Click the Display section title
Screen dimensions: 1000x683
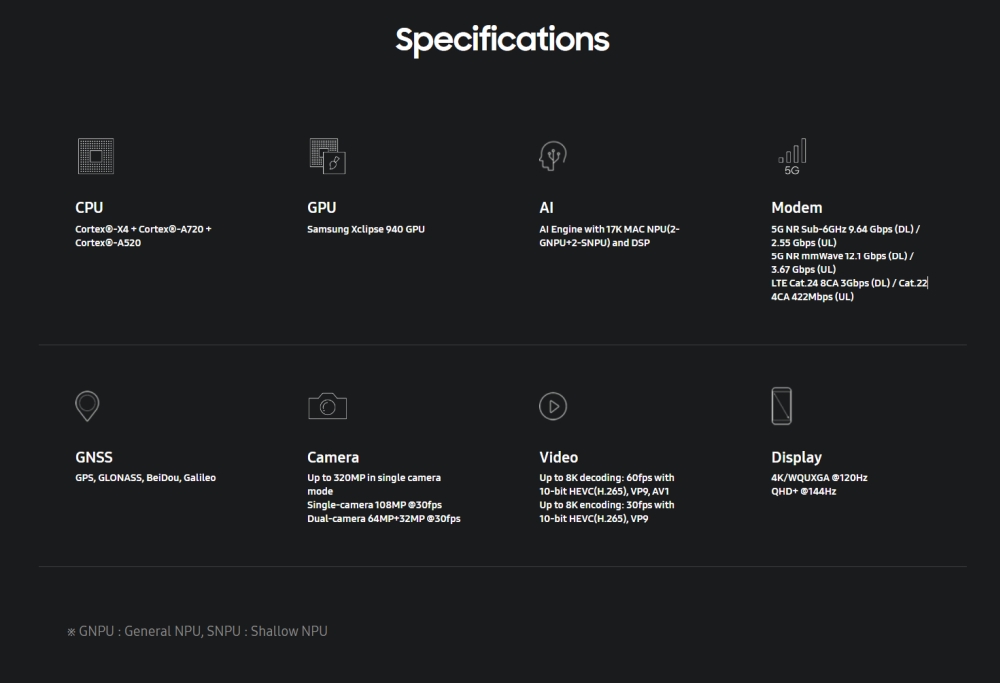coord(796,457)
